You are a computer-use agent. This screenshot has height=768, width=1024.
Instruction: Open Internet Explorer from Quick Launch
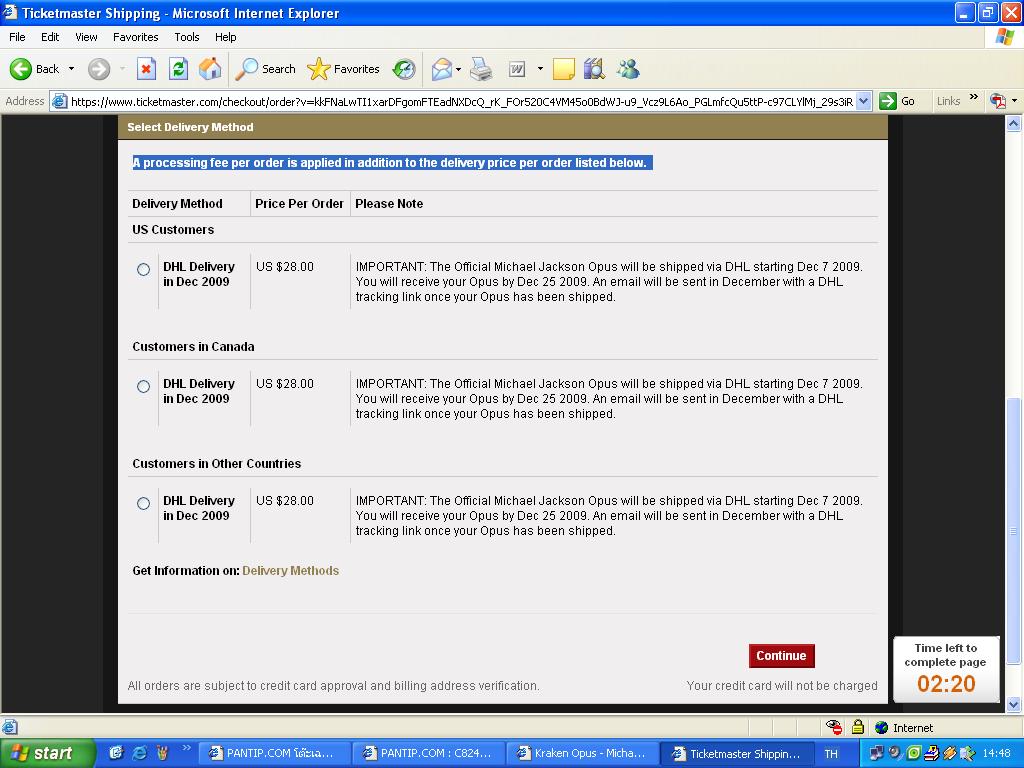click(x=140, y=753)
